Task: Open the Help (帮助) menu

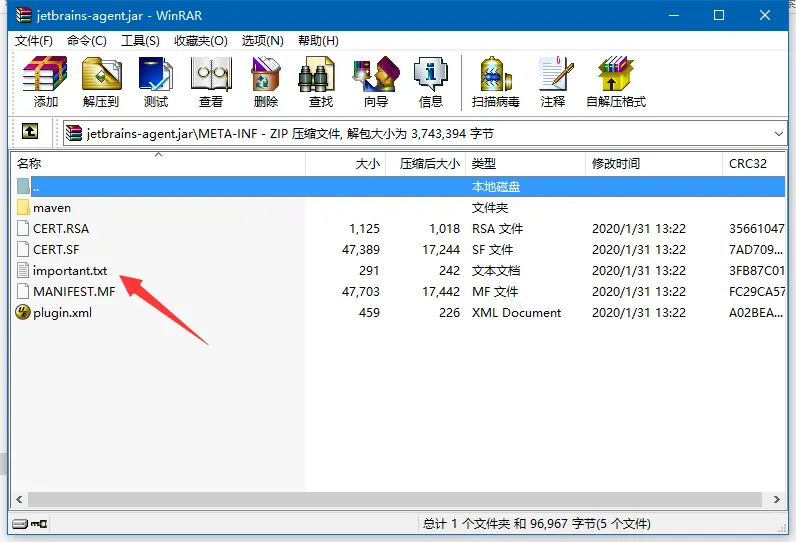Action: coord(318,41)
